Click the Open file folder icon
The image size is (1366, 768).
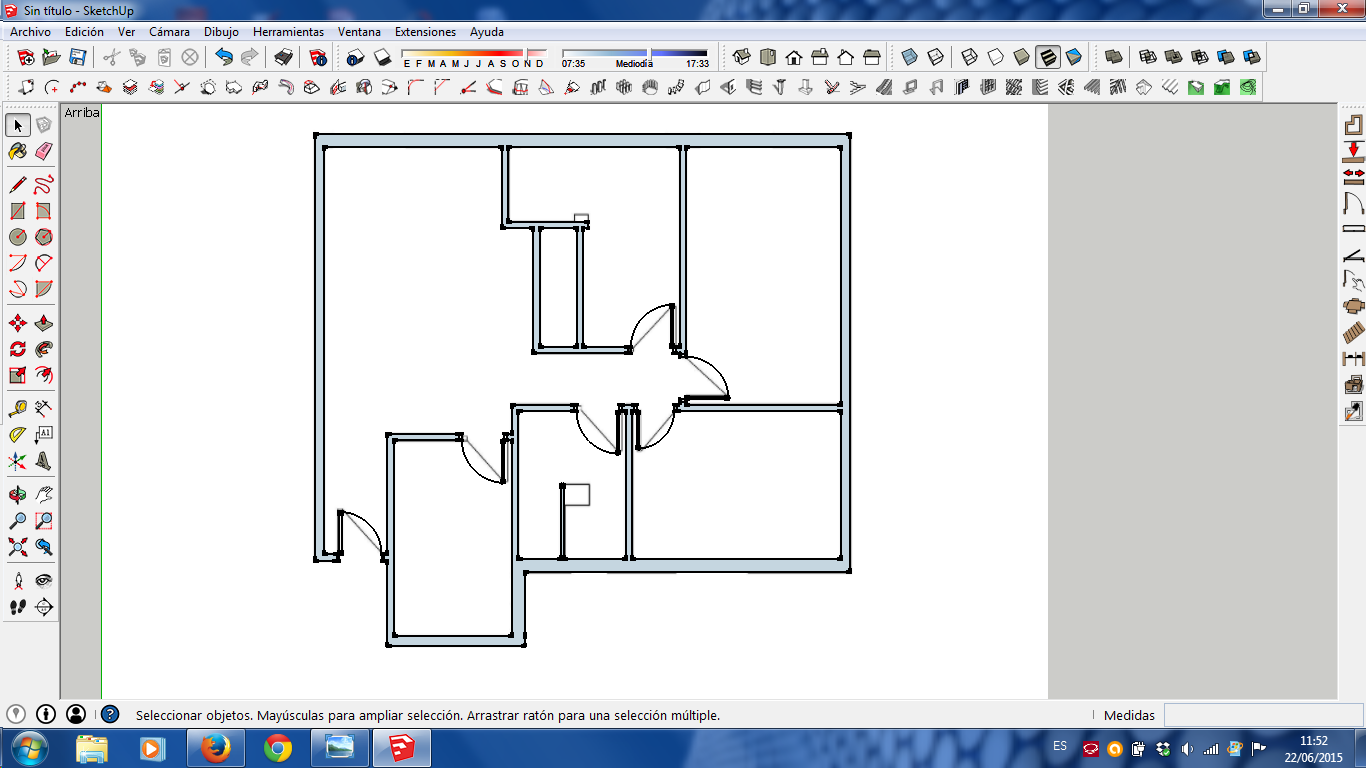tap(51, 57)
